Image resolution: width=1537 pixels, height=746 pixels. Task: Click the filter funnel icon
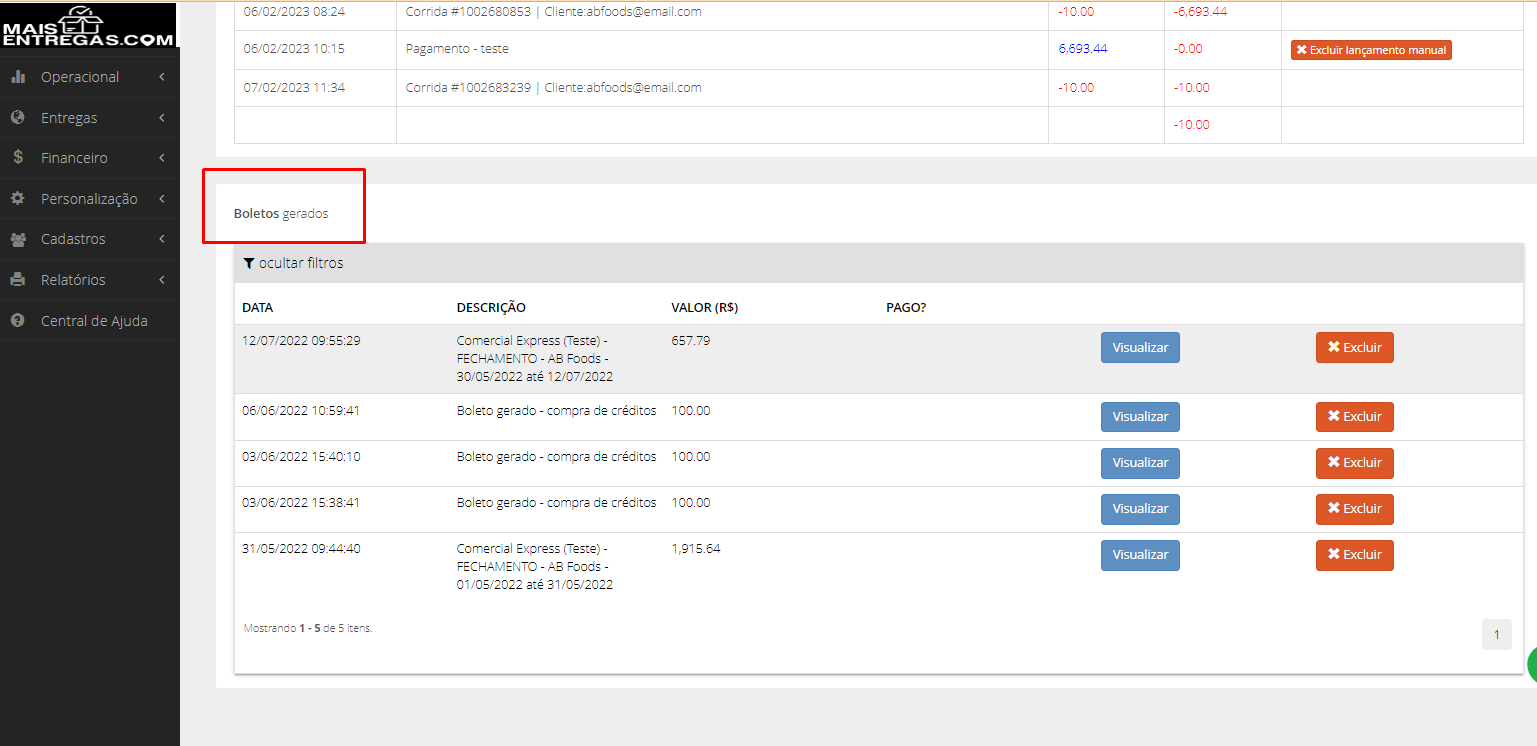click(249, 264)
